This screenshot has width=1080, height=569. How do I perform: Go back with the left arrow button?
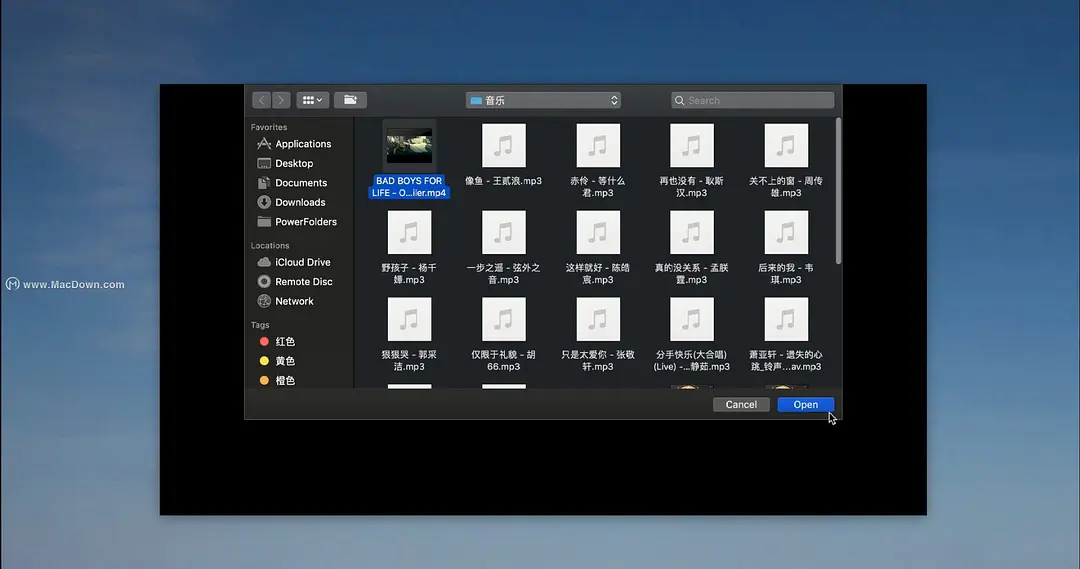coord(261,100)
